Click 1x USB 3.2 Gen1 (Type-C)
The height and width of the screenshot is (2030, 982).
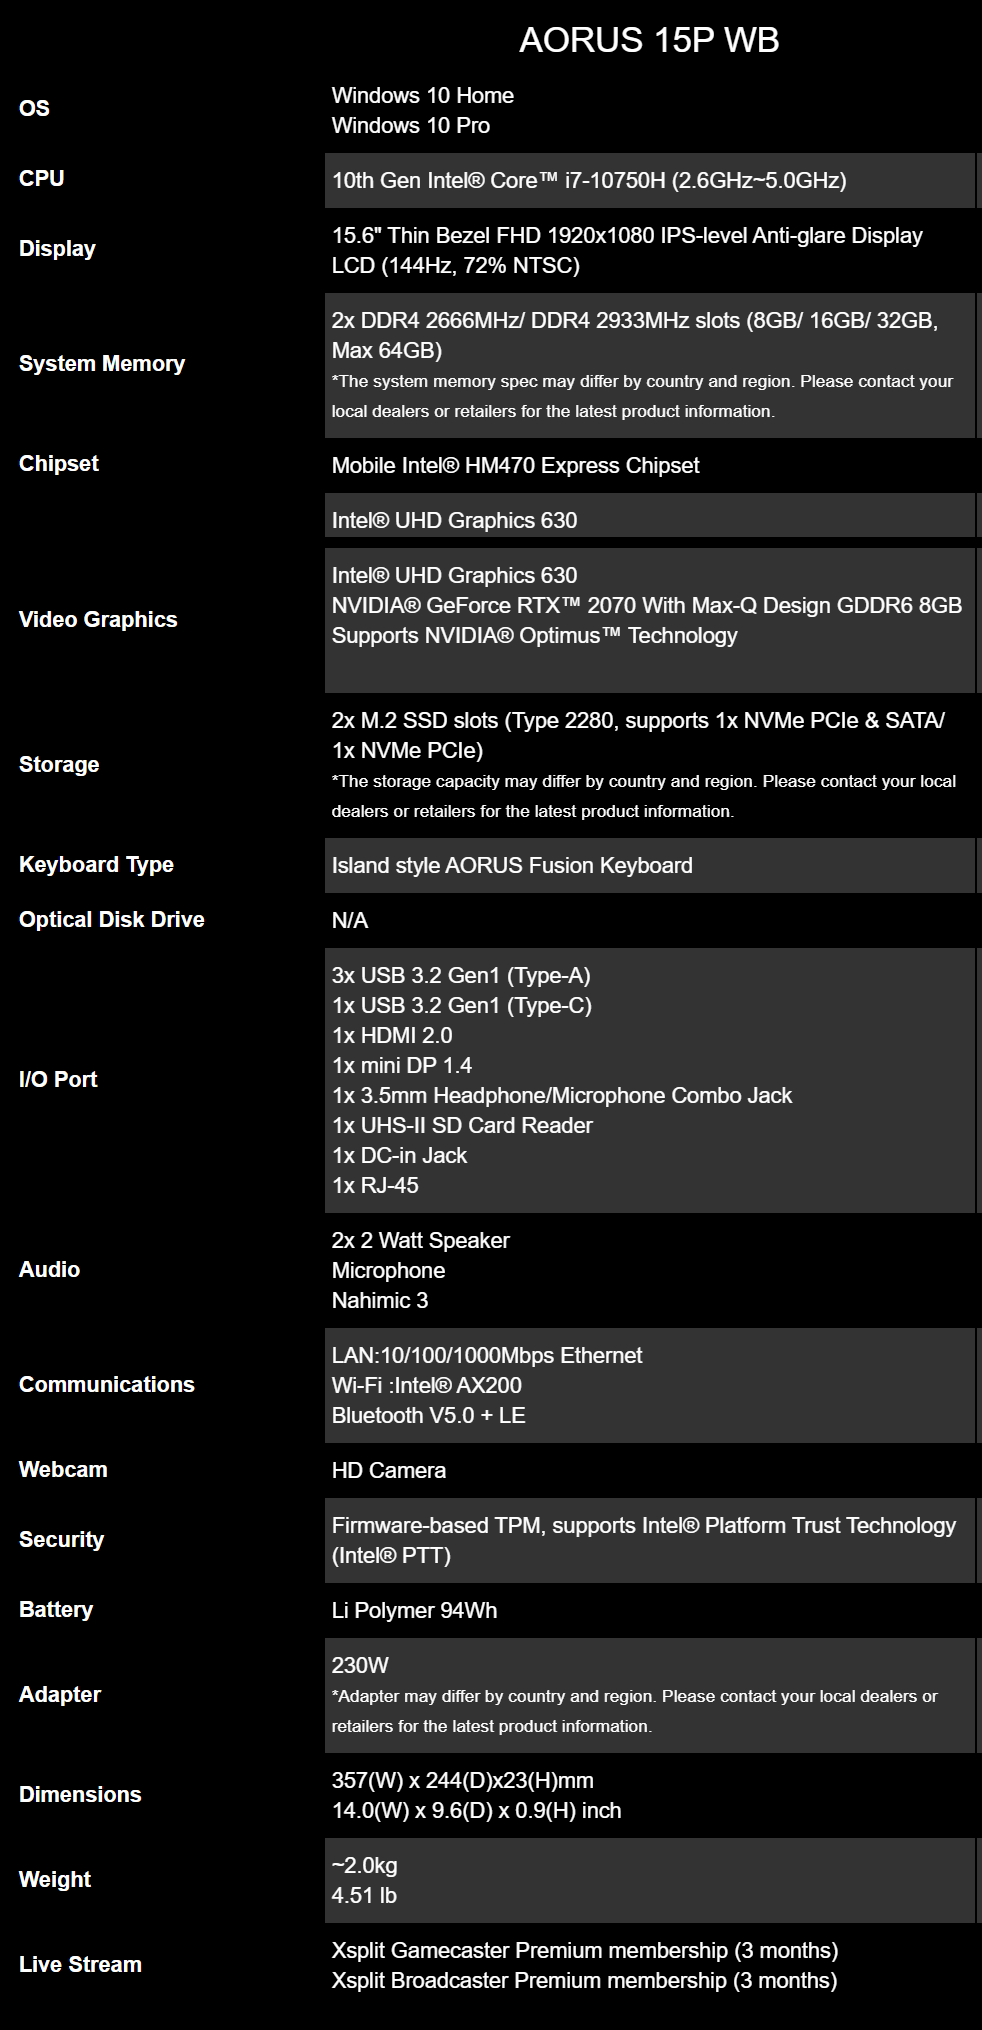coord(462,1006)
